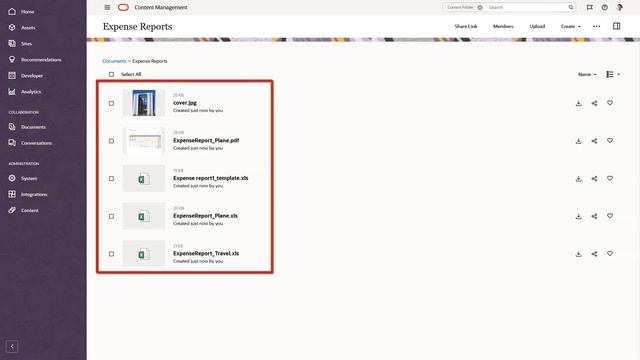Open the ExpenseReport_Plane.pdf file name
Screen dimensions: 640x360
point(206,140)
